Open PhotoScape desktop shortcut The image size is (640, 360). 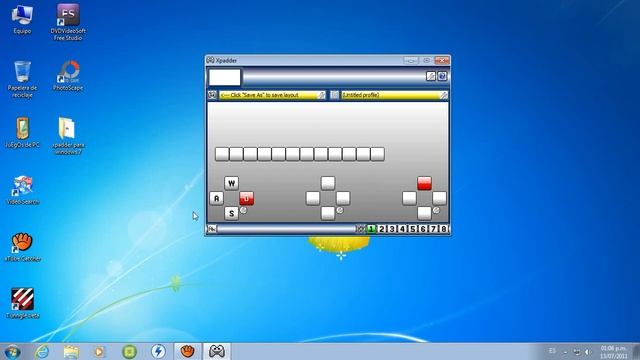[x=68, y=76]
